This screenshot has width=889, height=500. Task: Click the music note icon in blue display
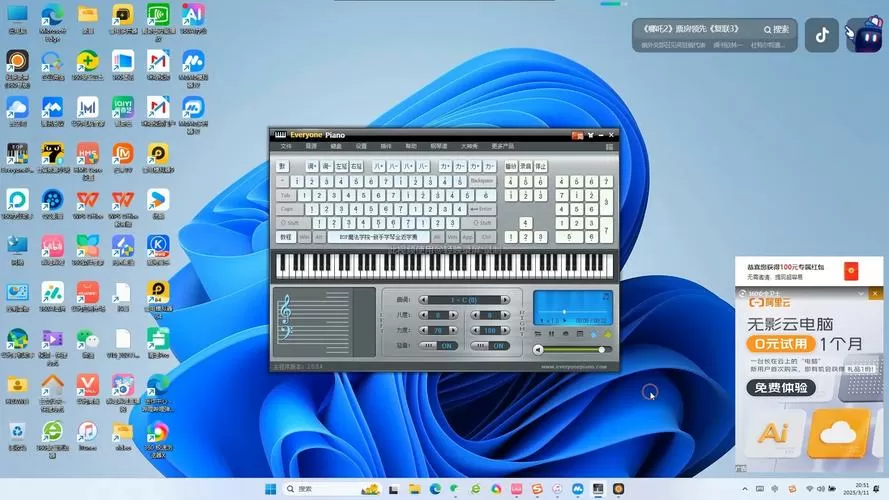coord(606,296)
